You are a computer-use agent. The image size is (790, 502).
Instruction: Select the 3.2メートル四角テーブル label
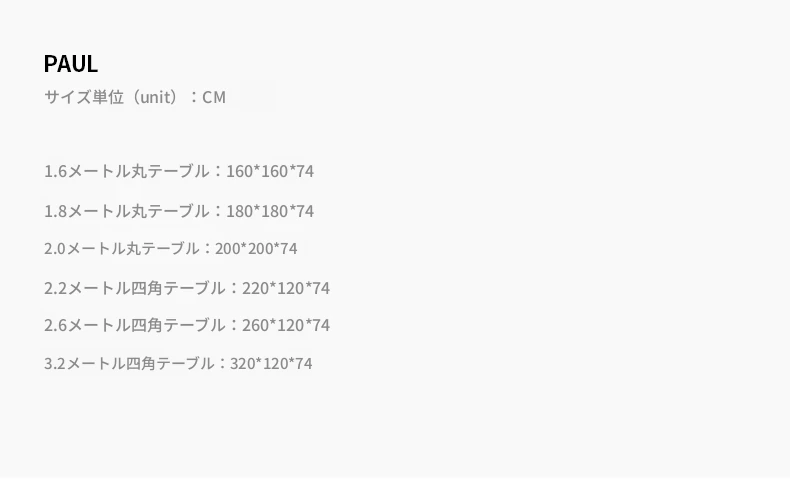129,363
